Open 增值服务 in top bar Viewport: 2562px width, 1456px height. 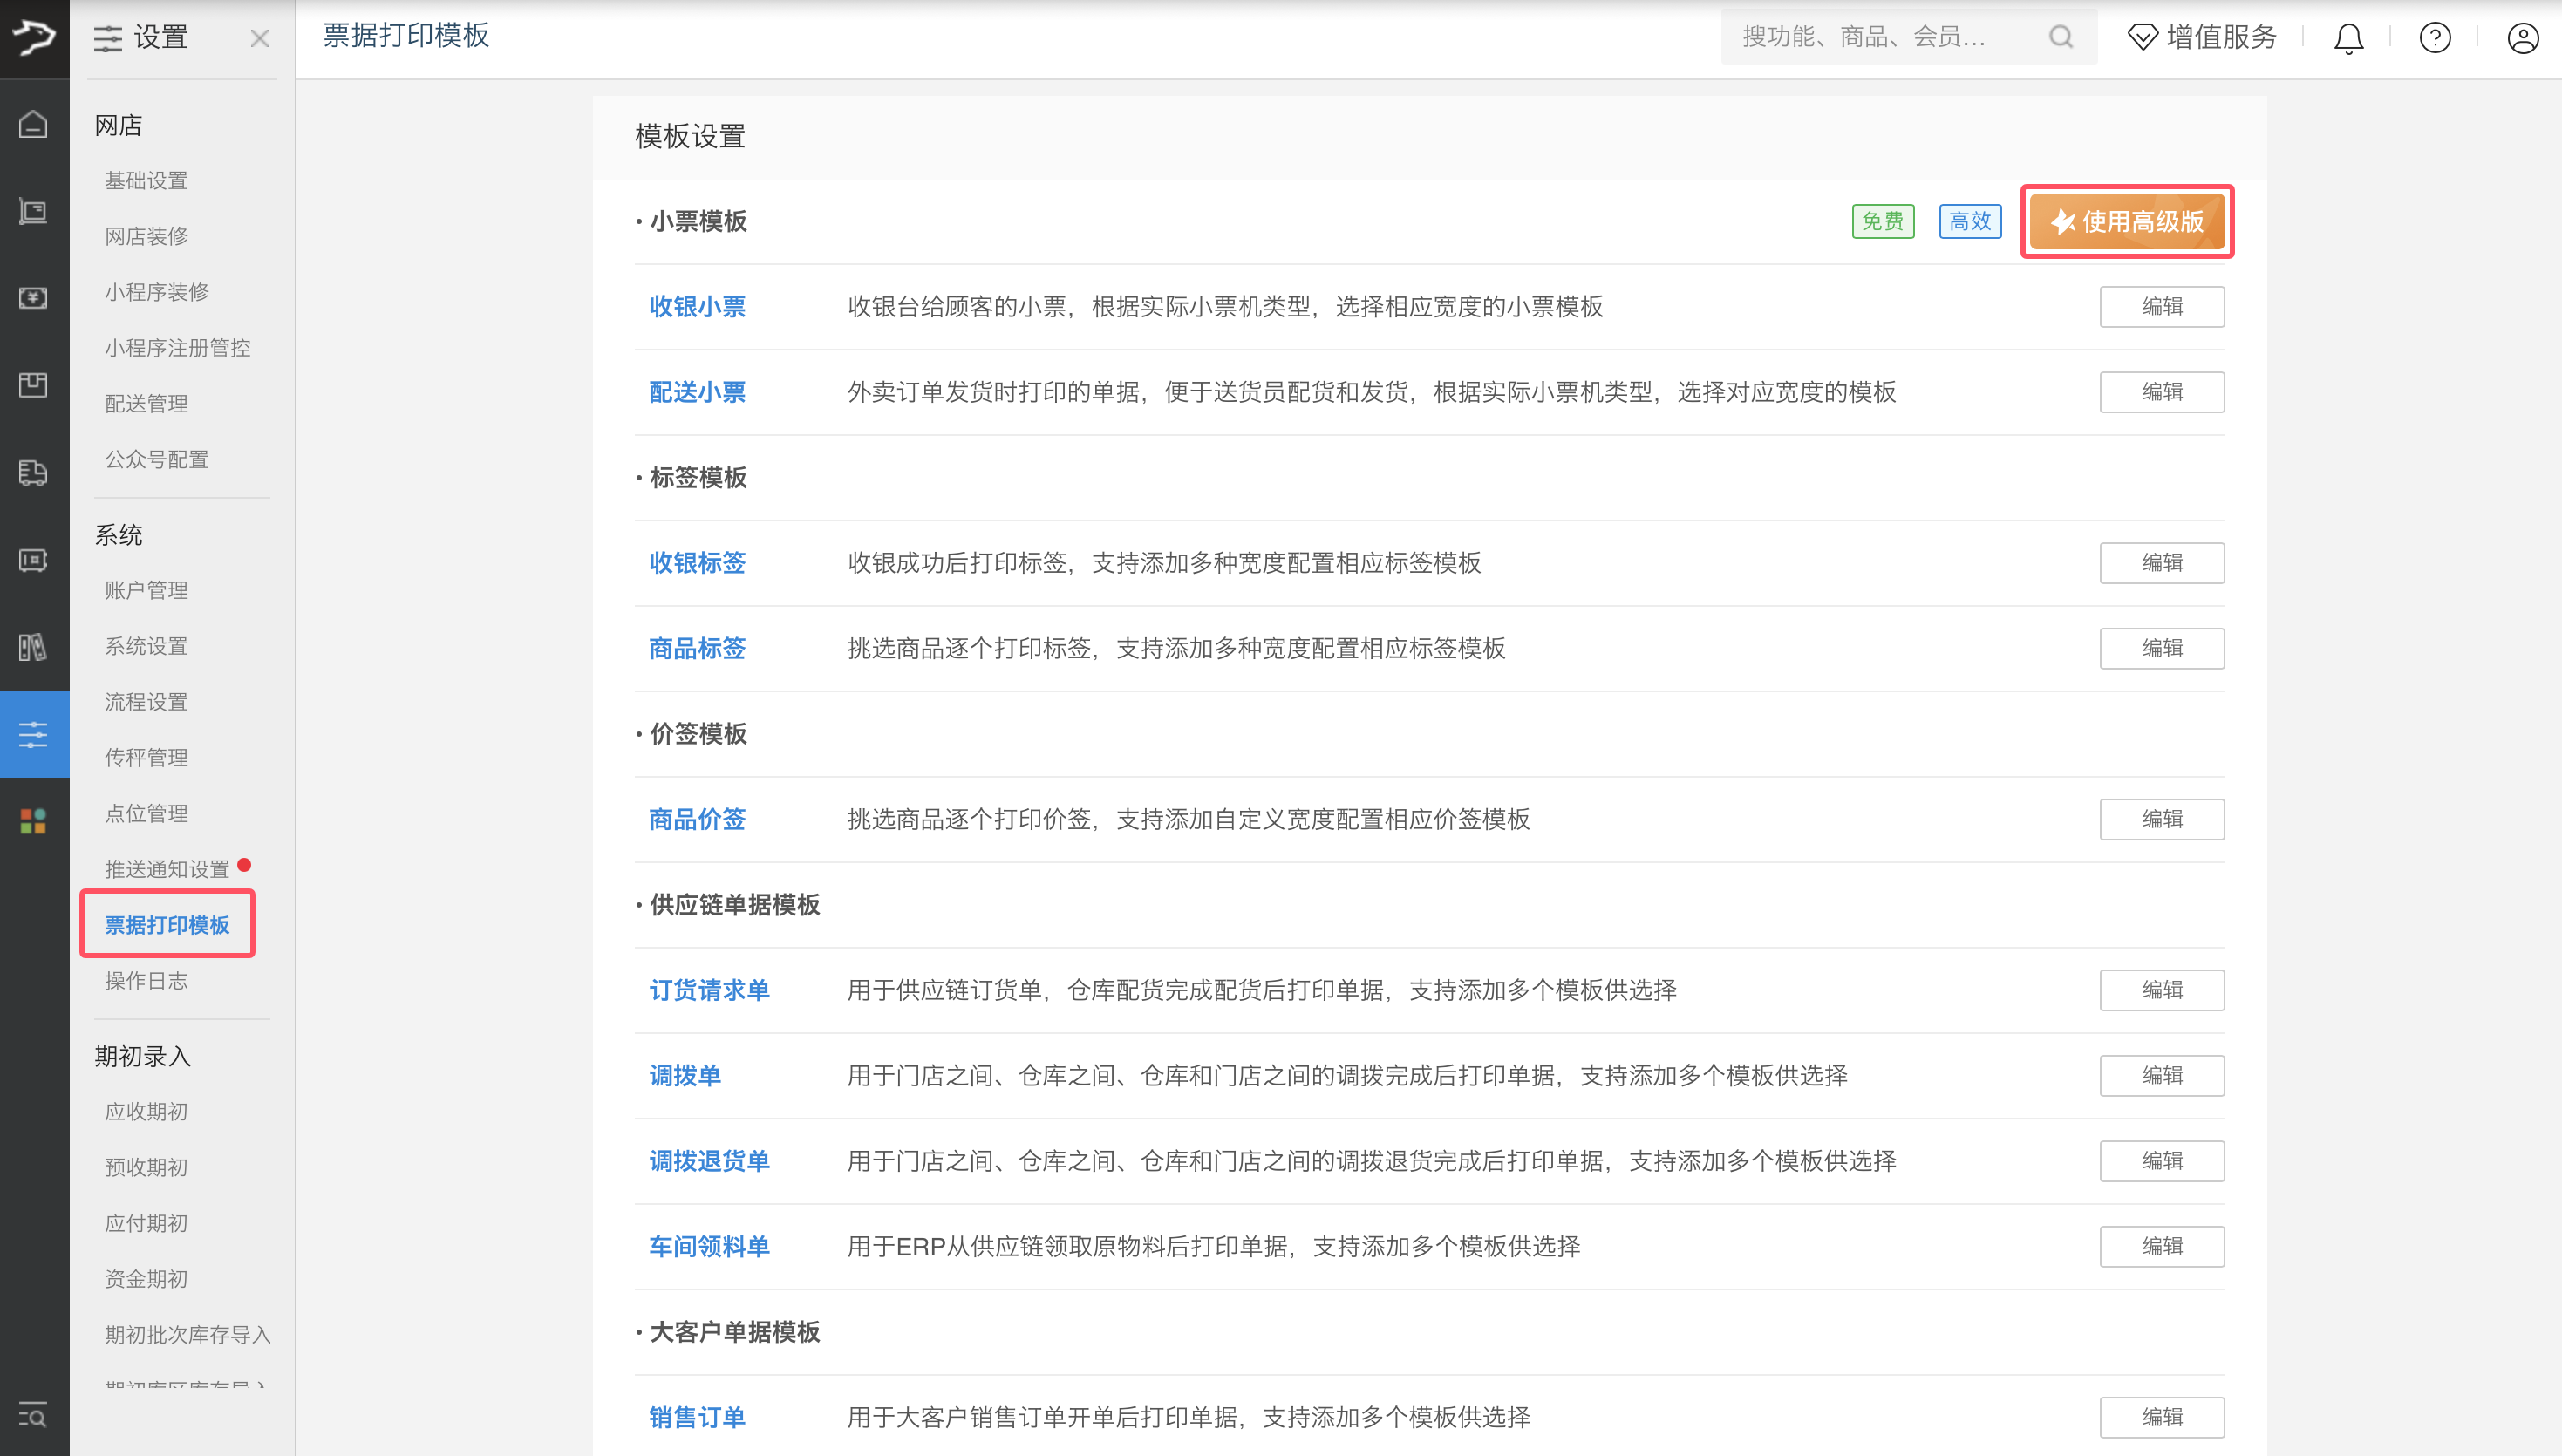point(2203,37)
